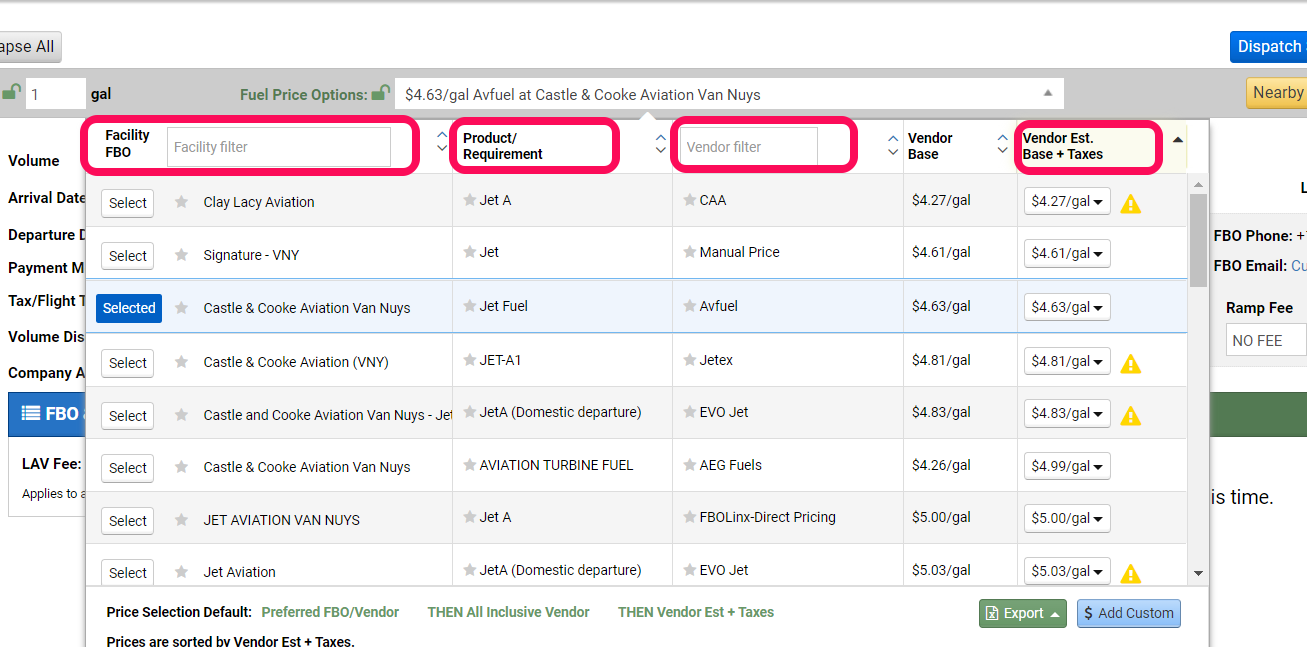Click the Dispatch button
1307x647 pixels.
pyautogui.click(x=1268, y=47)
